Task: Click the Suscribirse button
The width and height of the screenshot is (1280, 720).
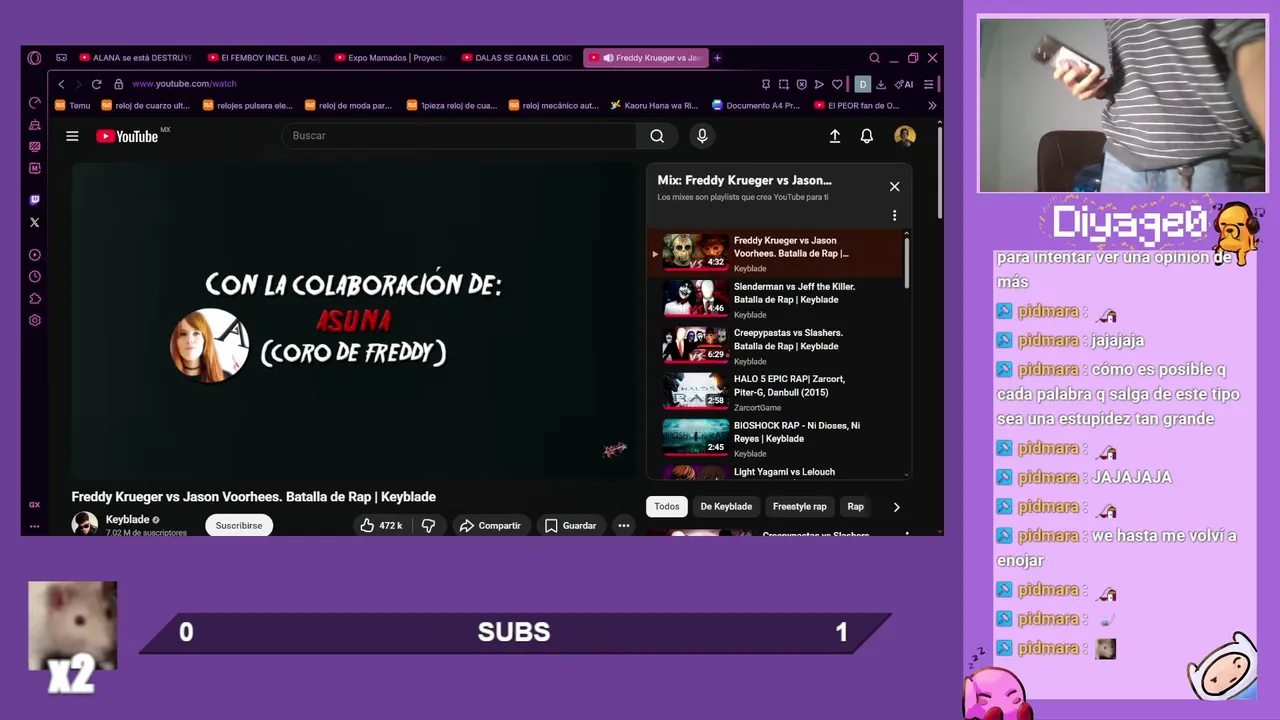Action: (x=239, y=525)
